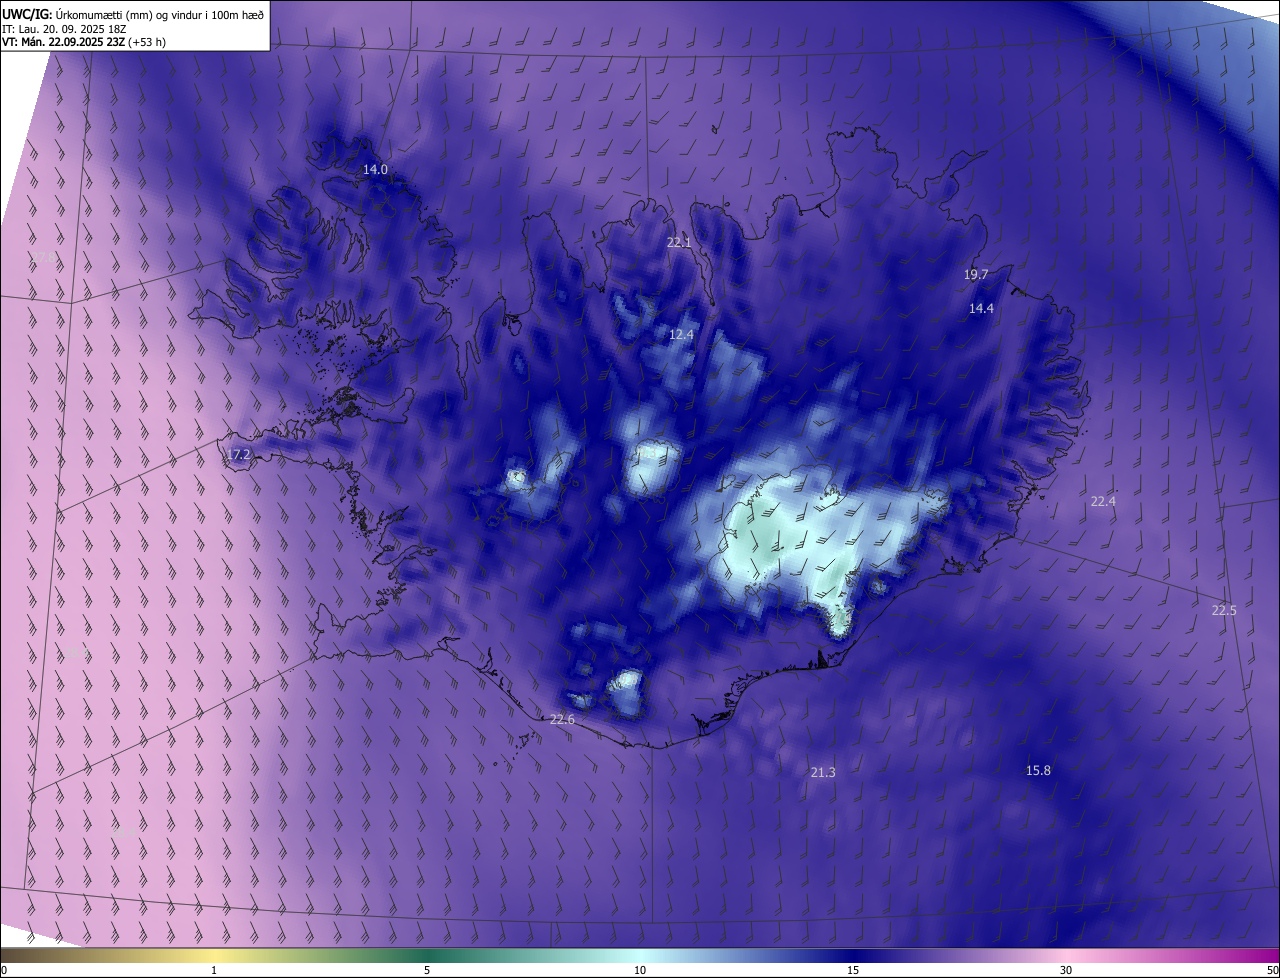Image resolution: width=1280 pixels, height=978 pixels.
Task: Click the 1 tick on the color scale
Action: (x=214, y=971)
